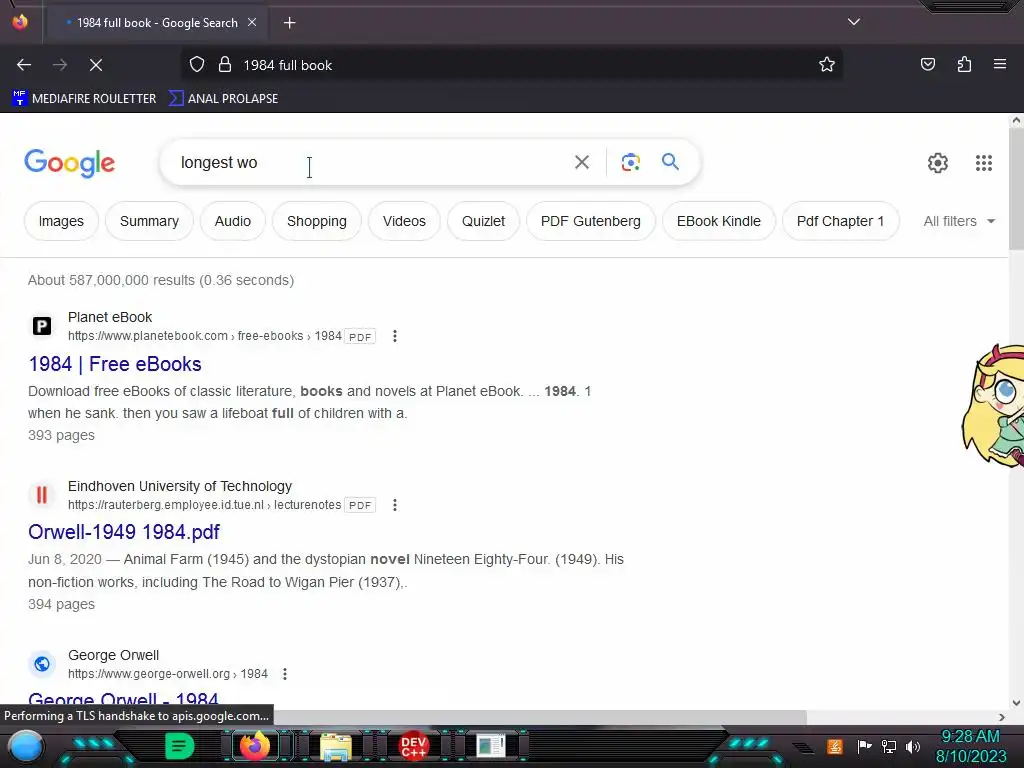
Task: Click the Planet eBook favicon
Action: click(x=42, y=326)
